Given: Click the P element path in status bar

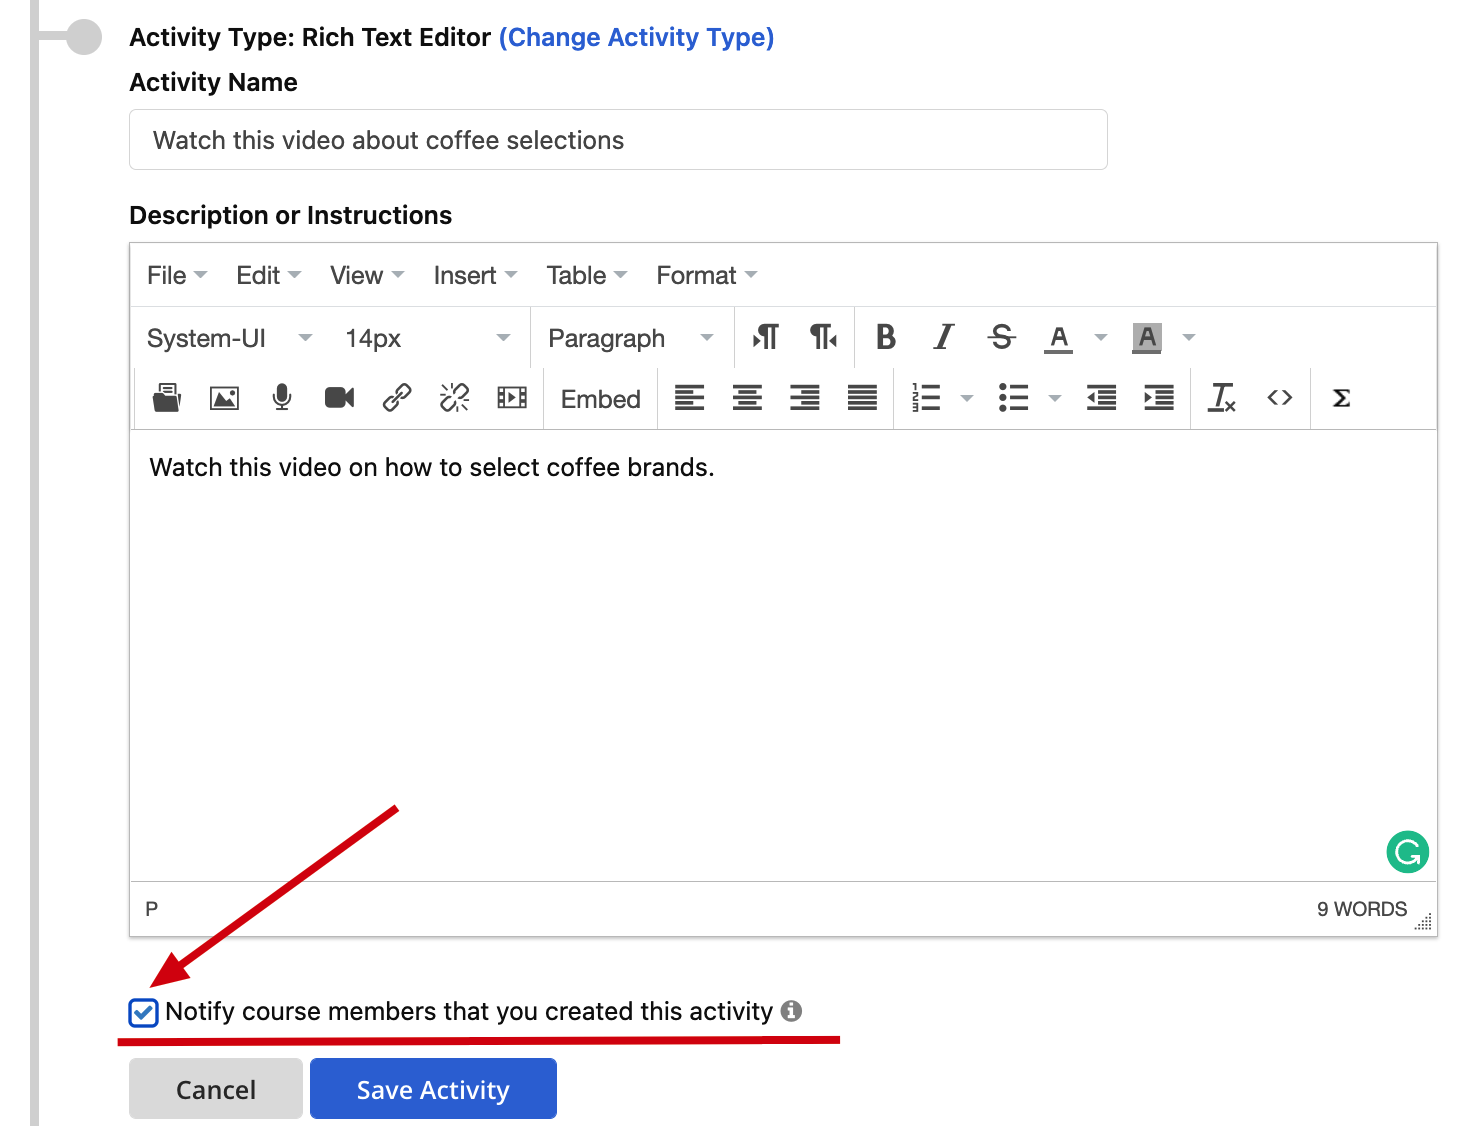Looking at the screenshot, I should pyautogui.click(x=152, y=909).
